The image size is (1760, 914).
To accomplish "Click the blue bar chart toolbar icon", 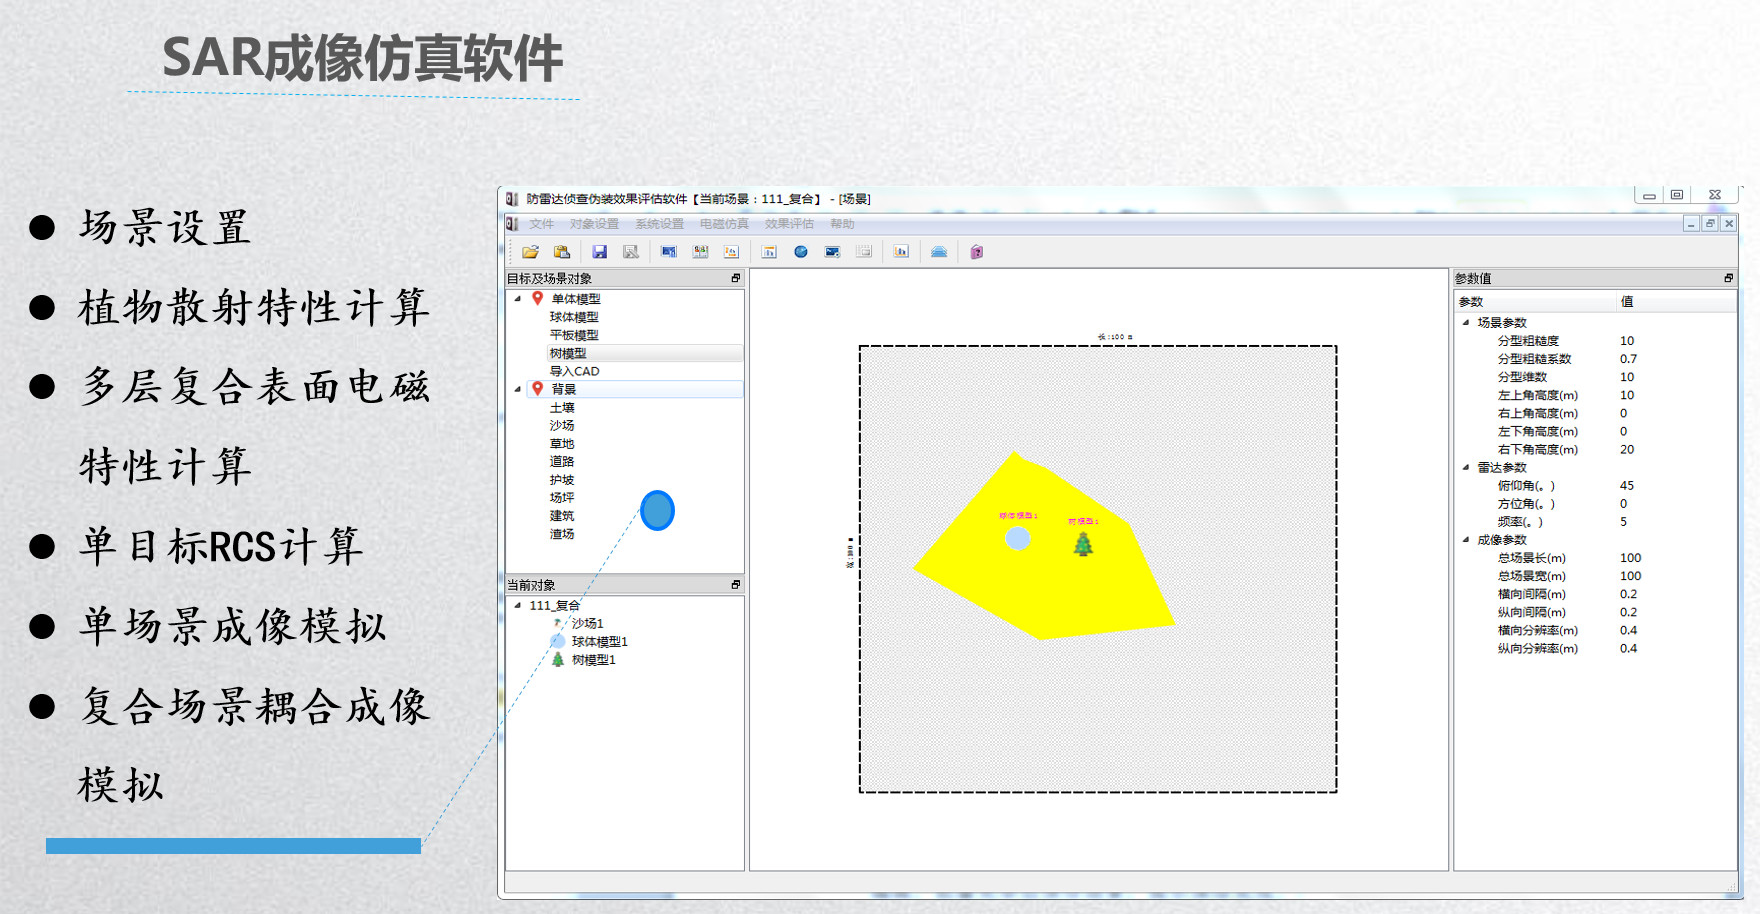I will tap(901, 252).
